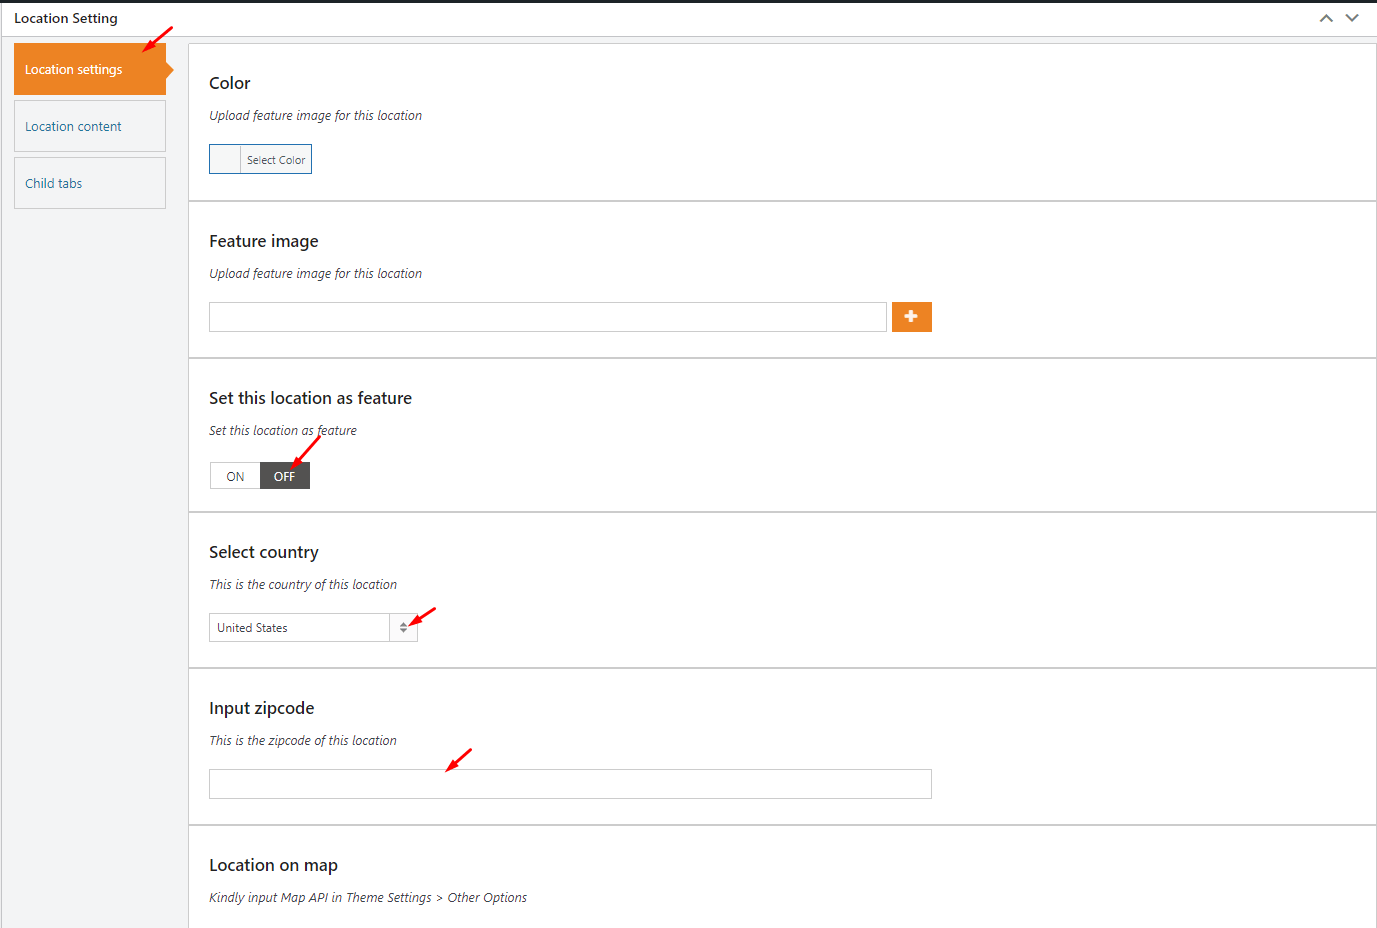Click the orange plus upload image button

click(912, 317)
